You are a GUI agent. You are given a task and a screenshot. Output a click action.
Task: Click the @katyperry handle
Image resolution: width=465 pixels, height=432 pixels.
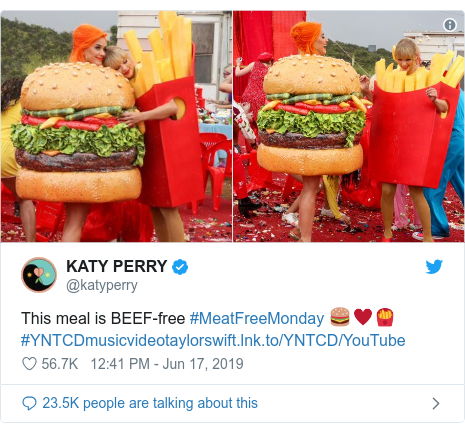click(102, 286)
